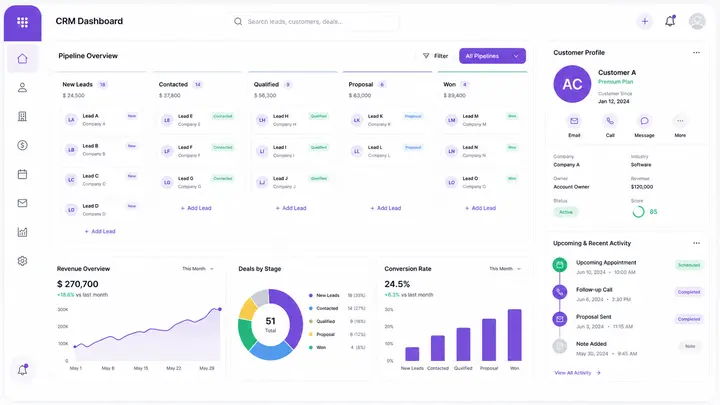The height and width of the screenshot is (405, 720).
Task: Add Lead in Contacted column
Action: coord(196,208)
